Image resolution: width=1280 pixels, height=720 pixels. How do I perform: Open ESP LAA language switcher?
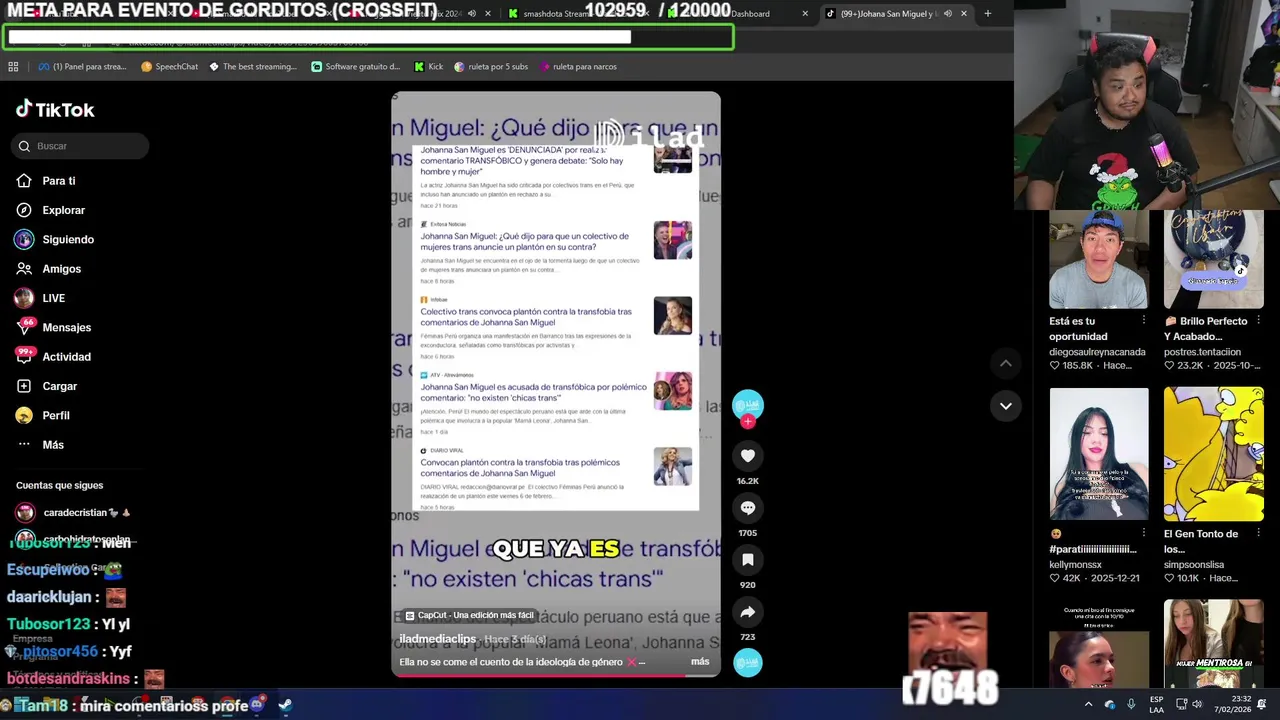click(x=1156, y=705)
